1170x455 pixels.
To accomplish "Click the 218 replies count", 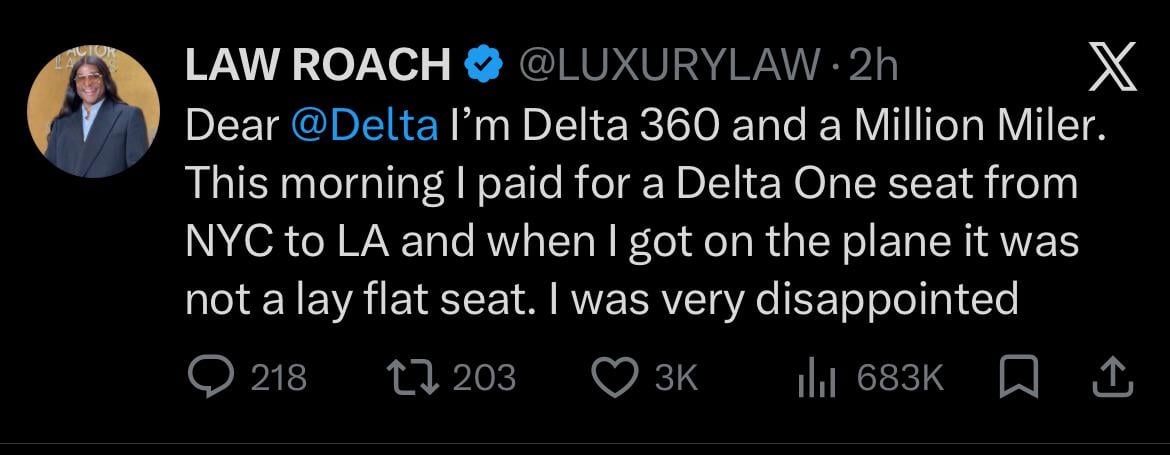I will [x=278, y=377].
